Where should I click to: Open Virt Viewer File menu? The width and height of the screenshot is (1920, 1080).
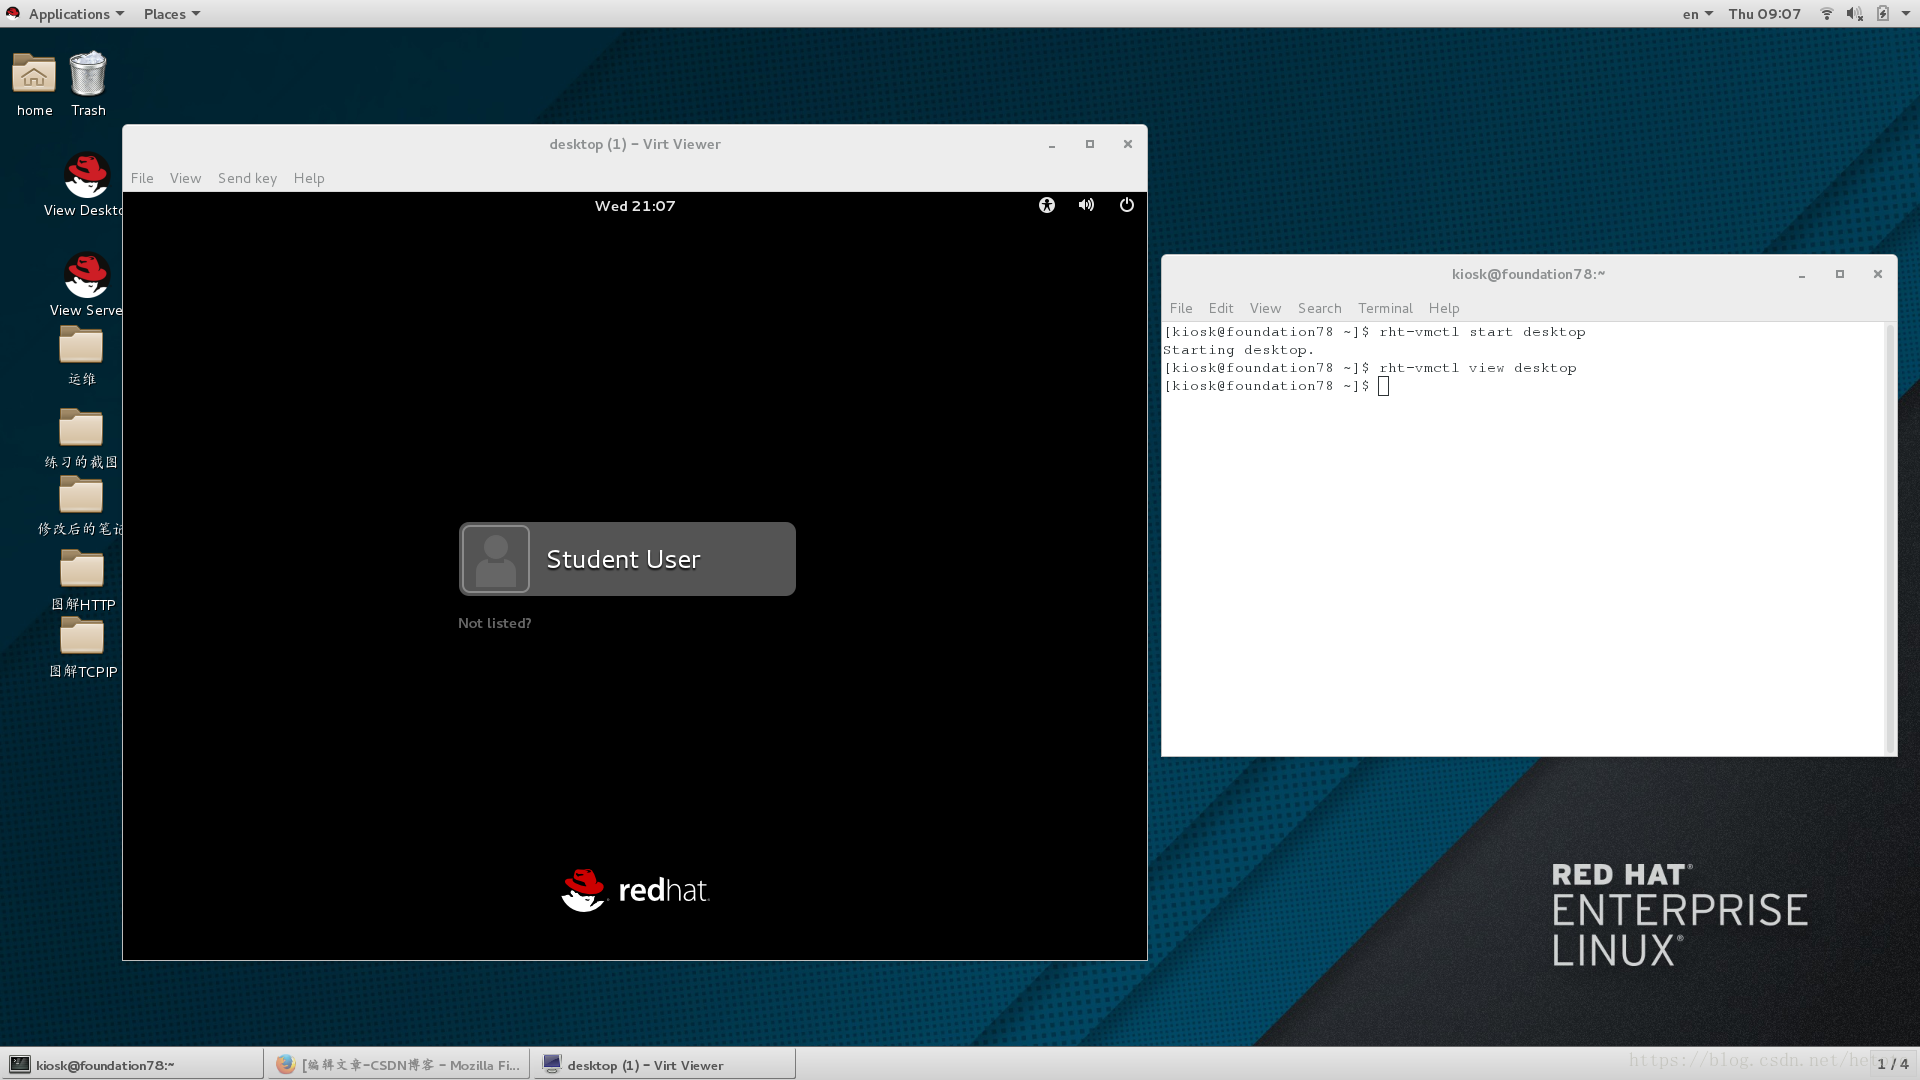[142, 178]
